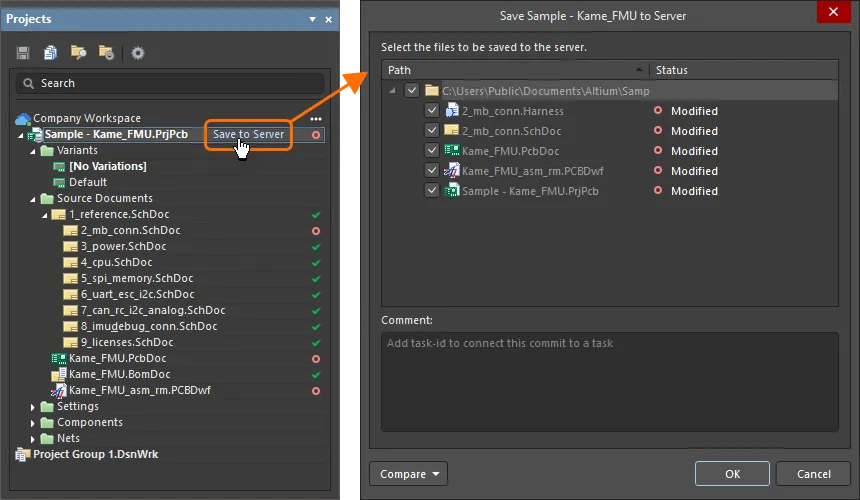Click the Sample - Kame_FMU.PrjPcb icon in dialog
The height and width of the screenshot is (500, 860).
coord(451,190)
